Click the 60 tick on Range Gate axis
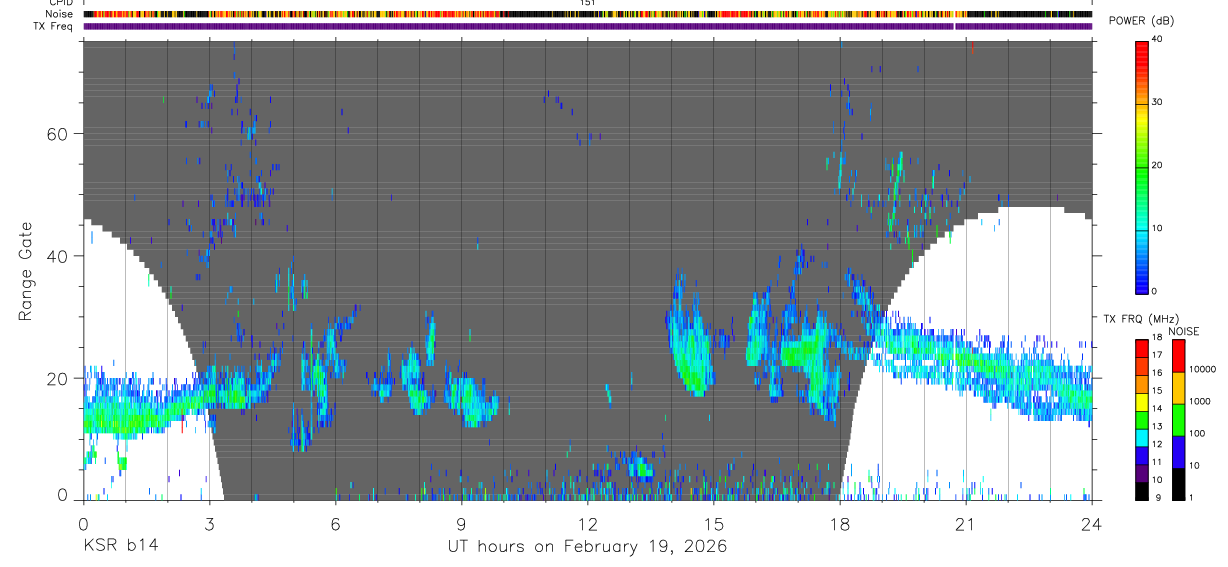Viewport: 1228px width, 567px height. (x=59, y=133)
